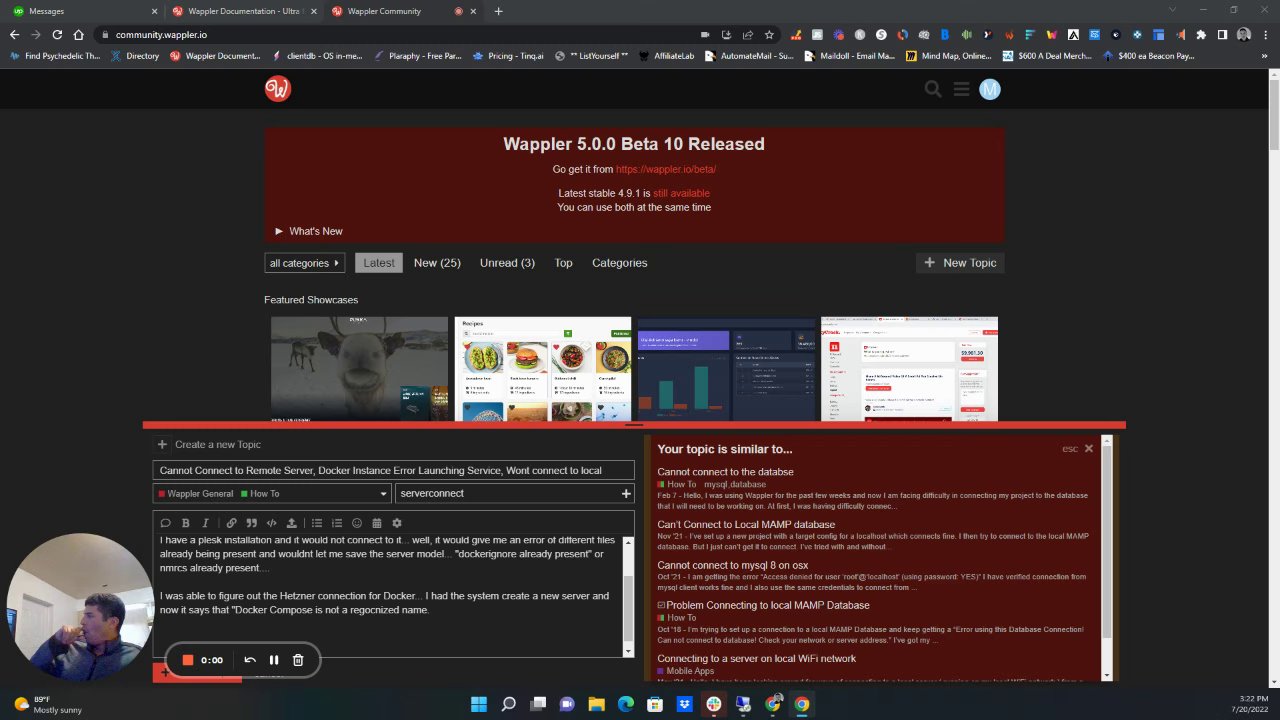Select the Latest tab

point(379,263)
